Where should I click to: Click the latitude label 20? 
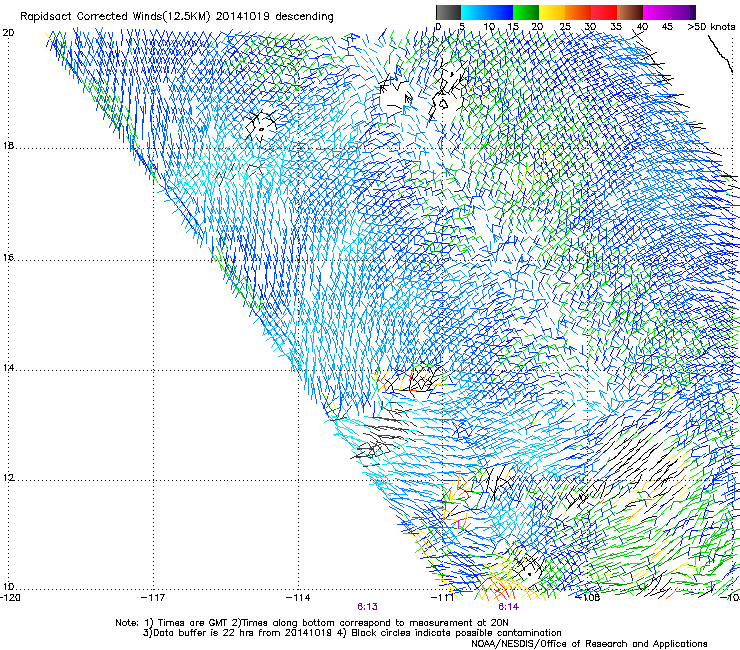(8, 33)
